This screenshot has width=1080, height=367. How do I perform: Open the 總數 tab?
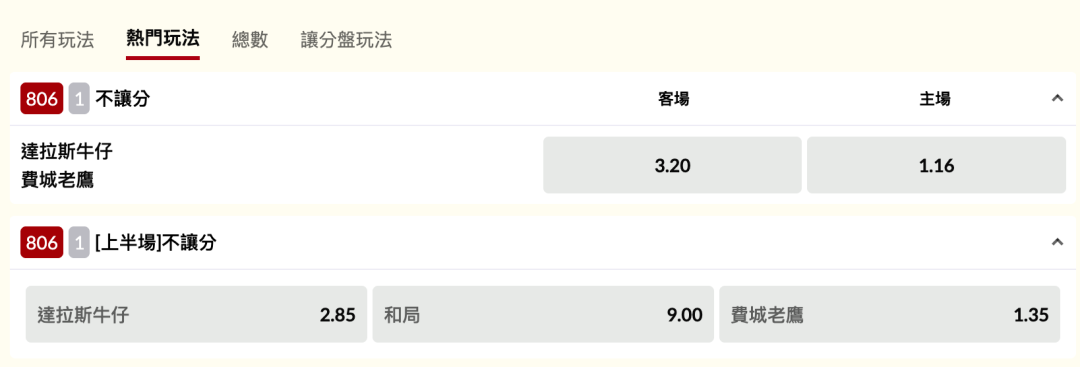coord(250,40)
